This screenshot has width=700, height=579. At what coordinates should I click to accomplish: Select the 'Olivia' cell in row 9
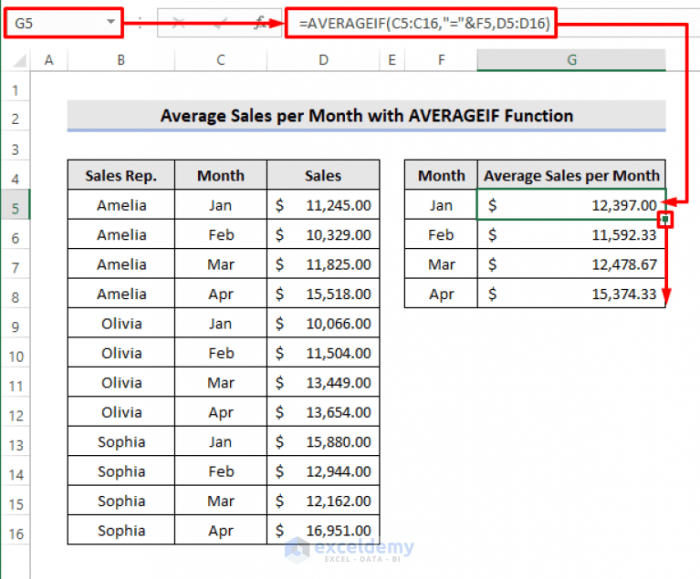point(121,323)
